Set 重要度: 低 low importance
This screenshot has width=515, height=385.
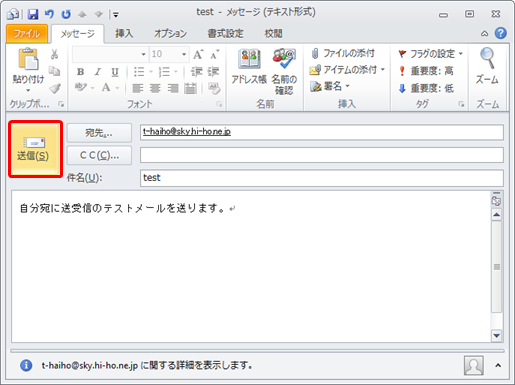(426, 88)
